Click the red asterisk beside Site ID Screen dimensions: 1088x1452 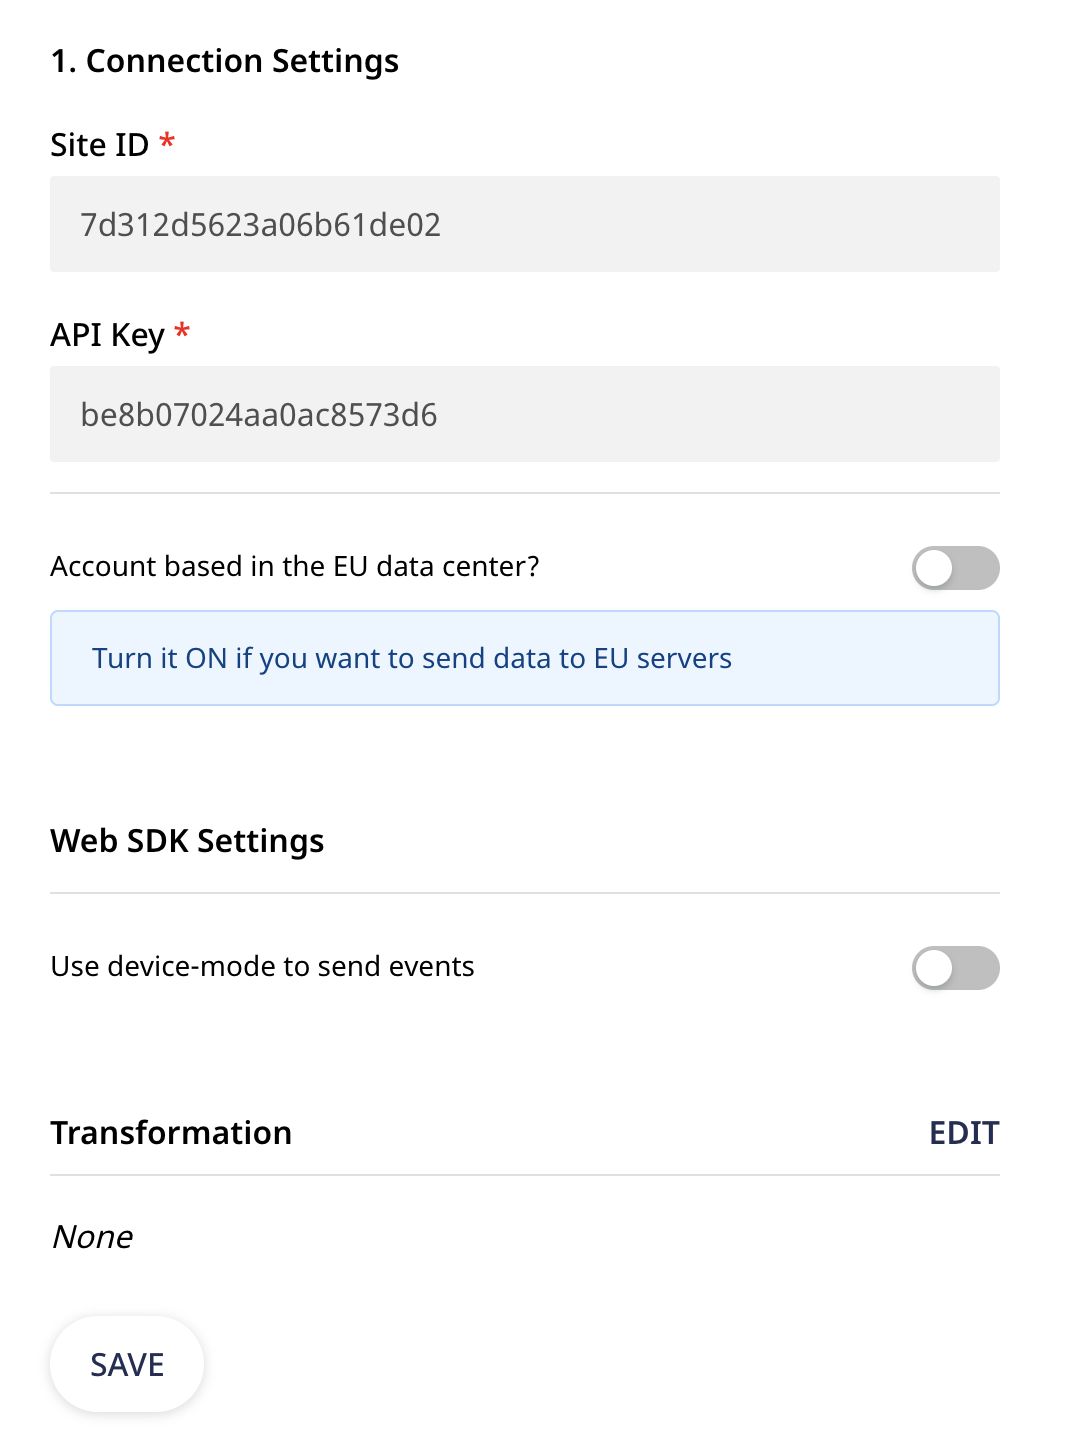(x=167, y=141)
